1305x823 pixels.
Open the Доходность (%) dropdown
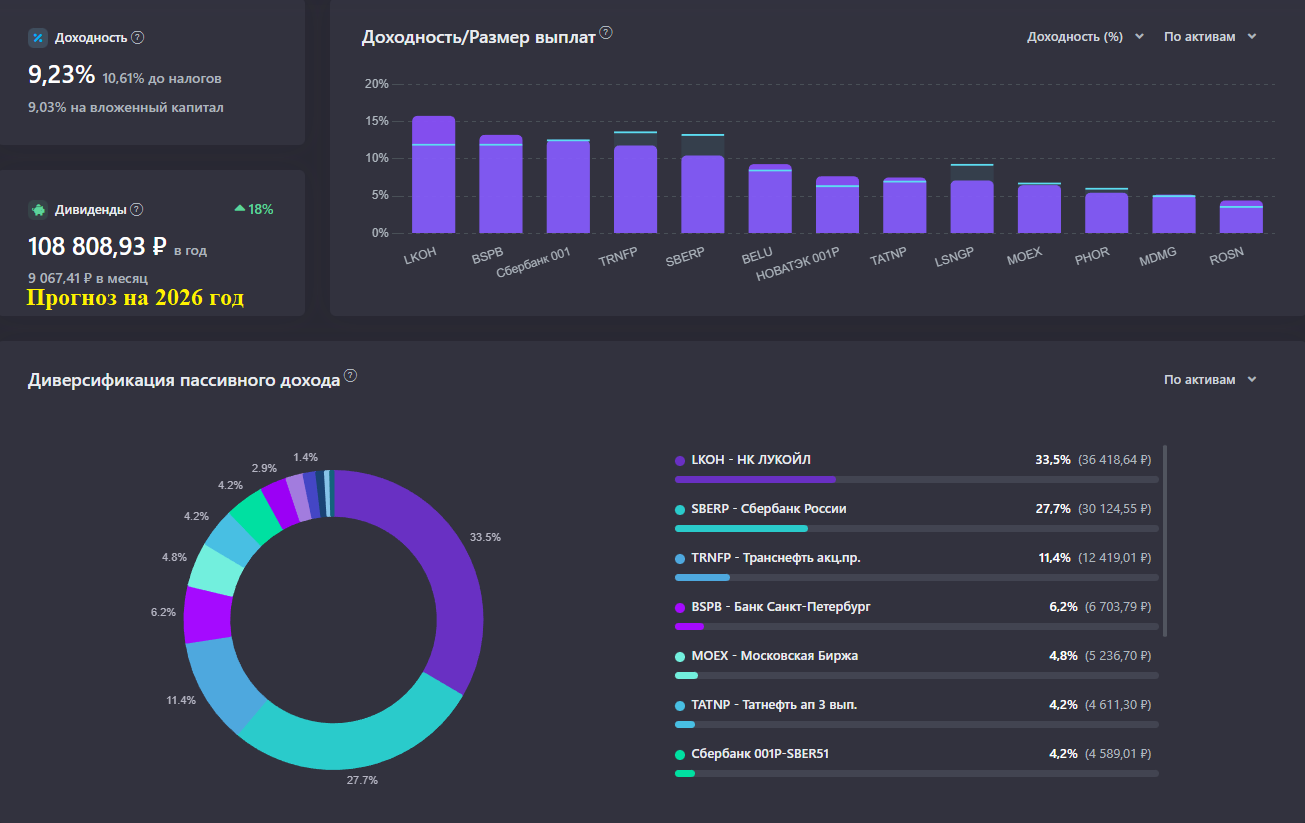click(x=1086, y=37)
